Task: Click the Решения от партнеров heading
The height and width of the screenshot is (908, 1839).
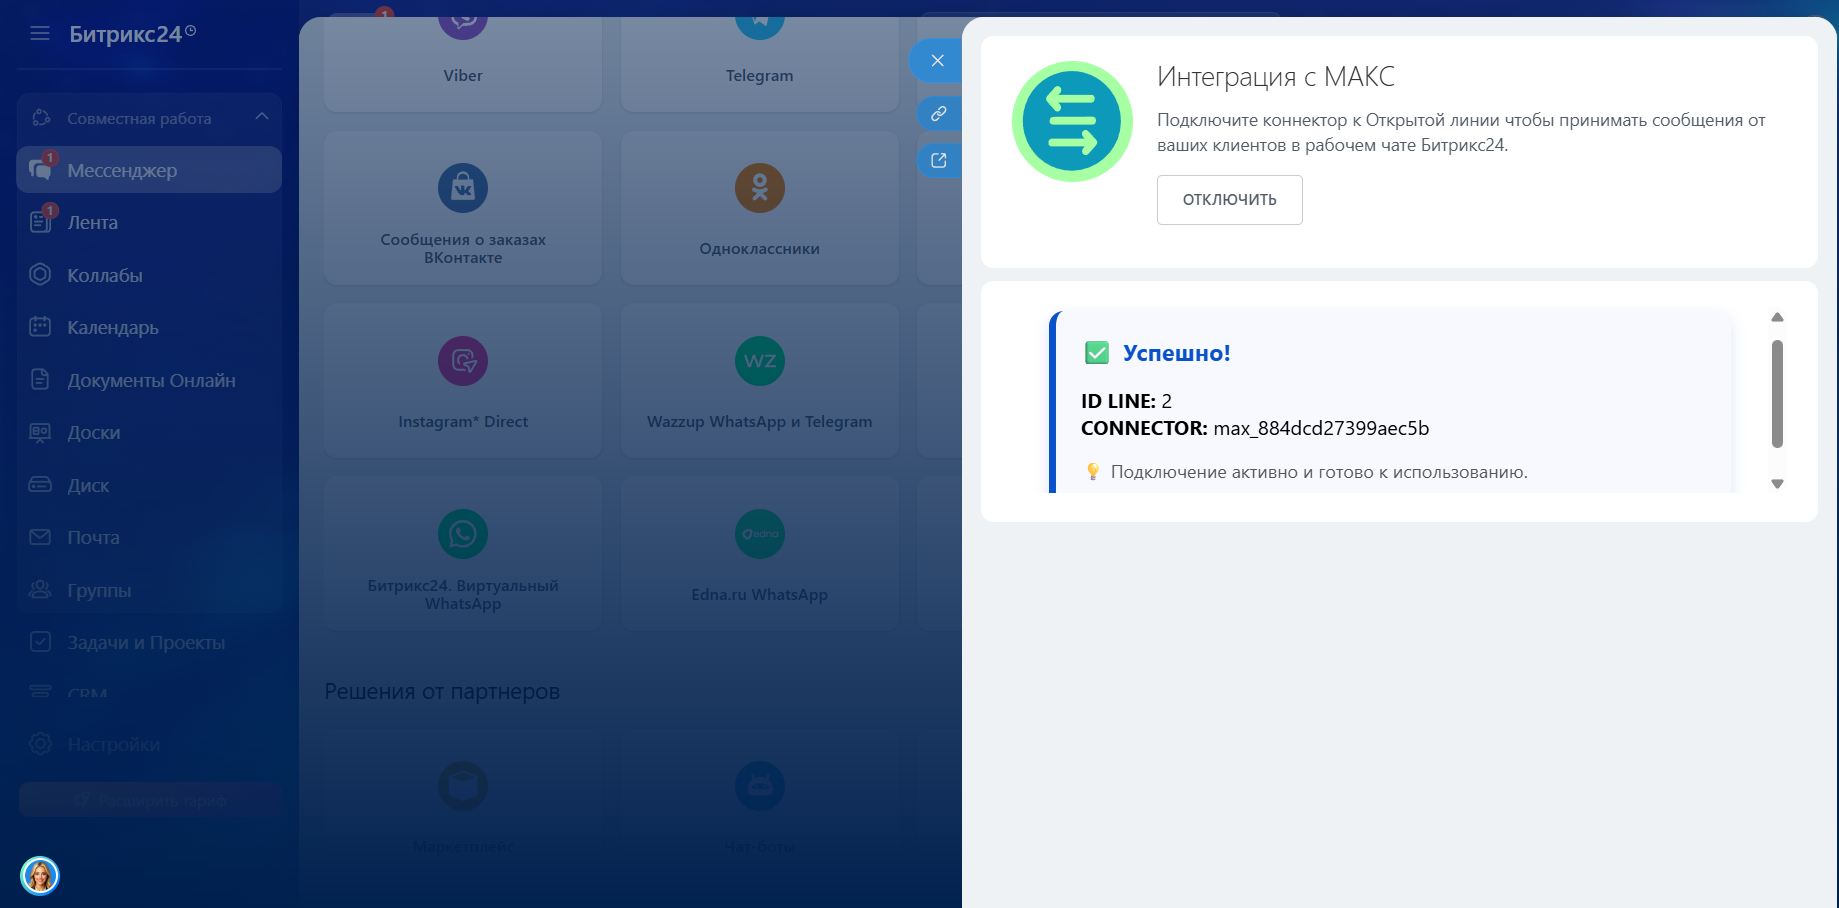Action: click(x=442, y=691)
